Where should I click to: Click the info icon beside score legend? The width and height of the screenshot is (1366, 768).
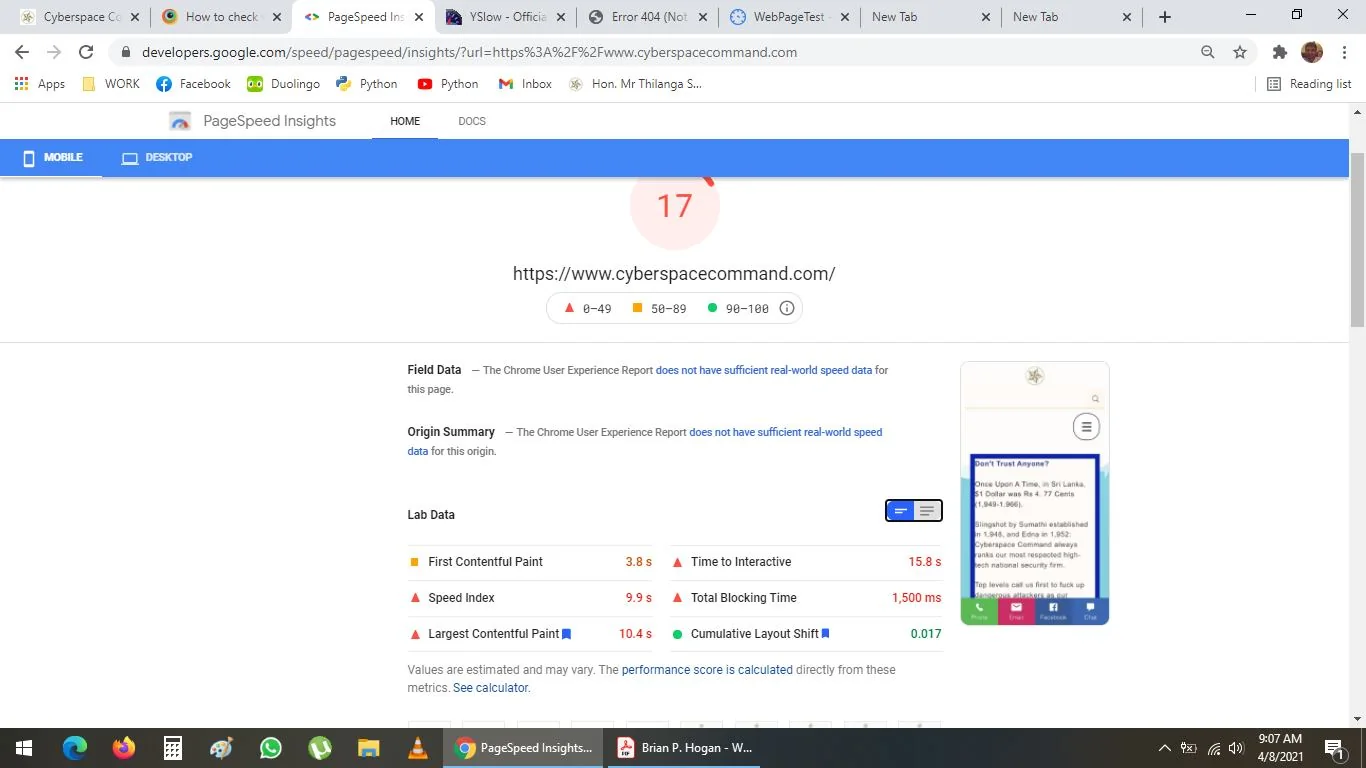pos(787,308)
